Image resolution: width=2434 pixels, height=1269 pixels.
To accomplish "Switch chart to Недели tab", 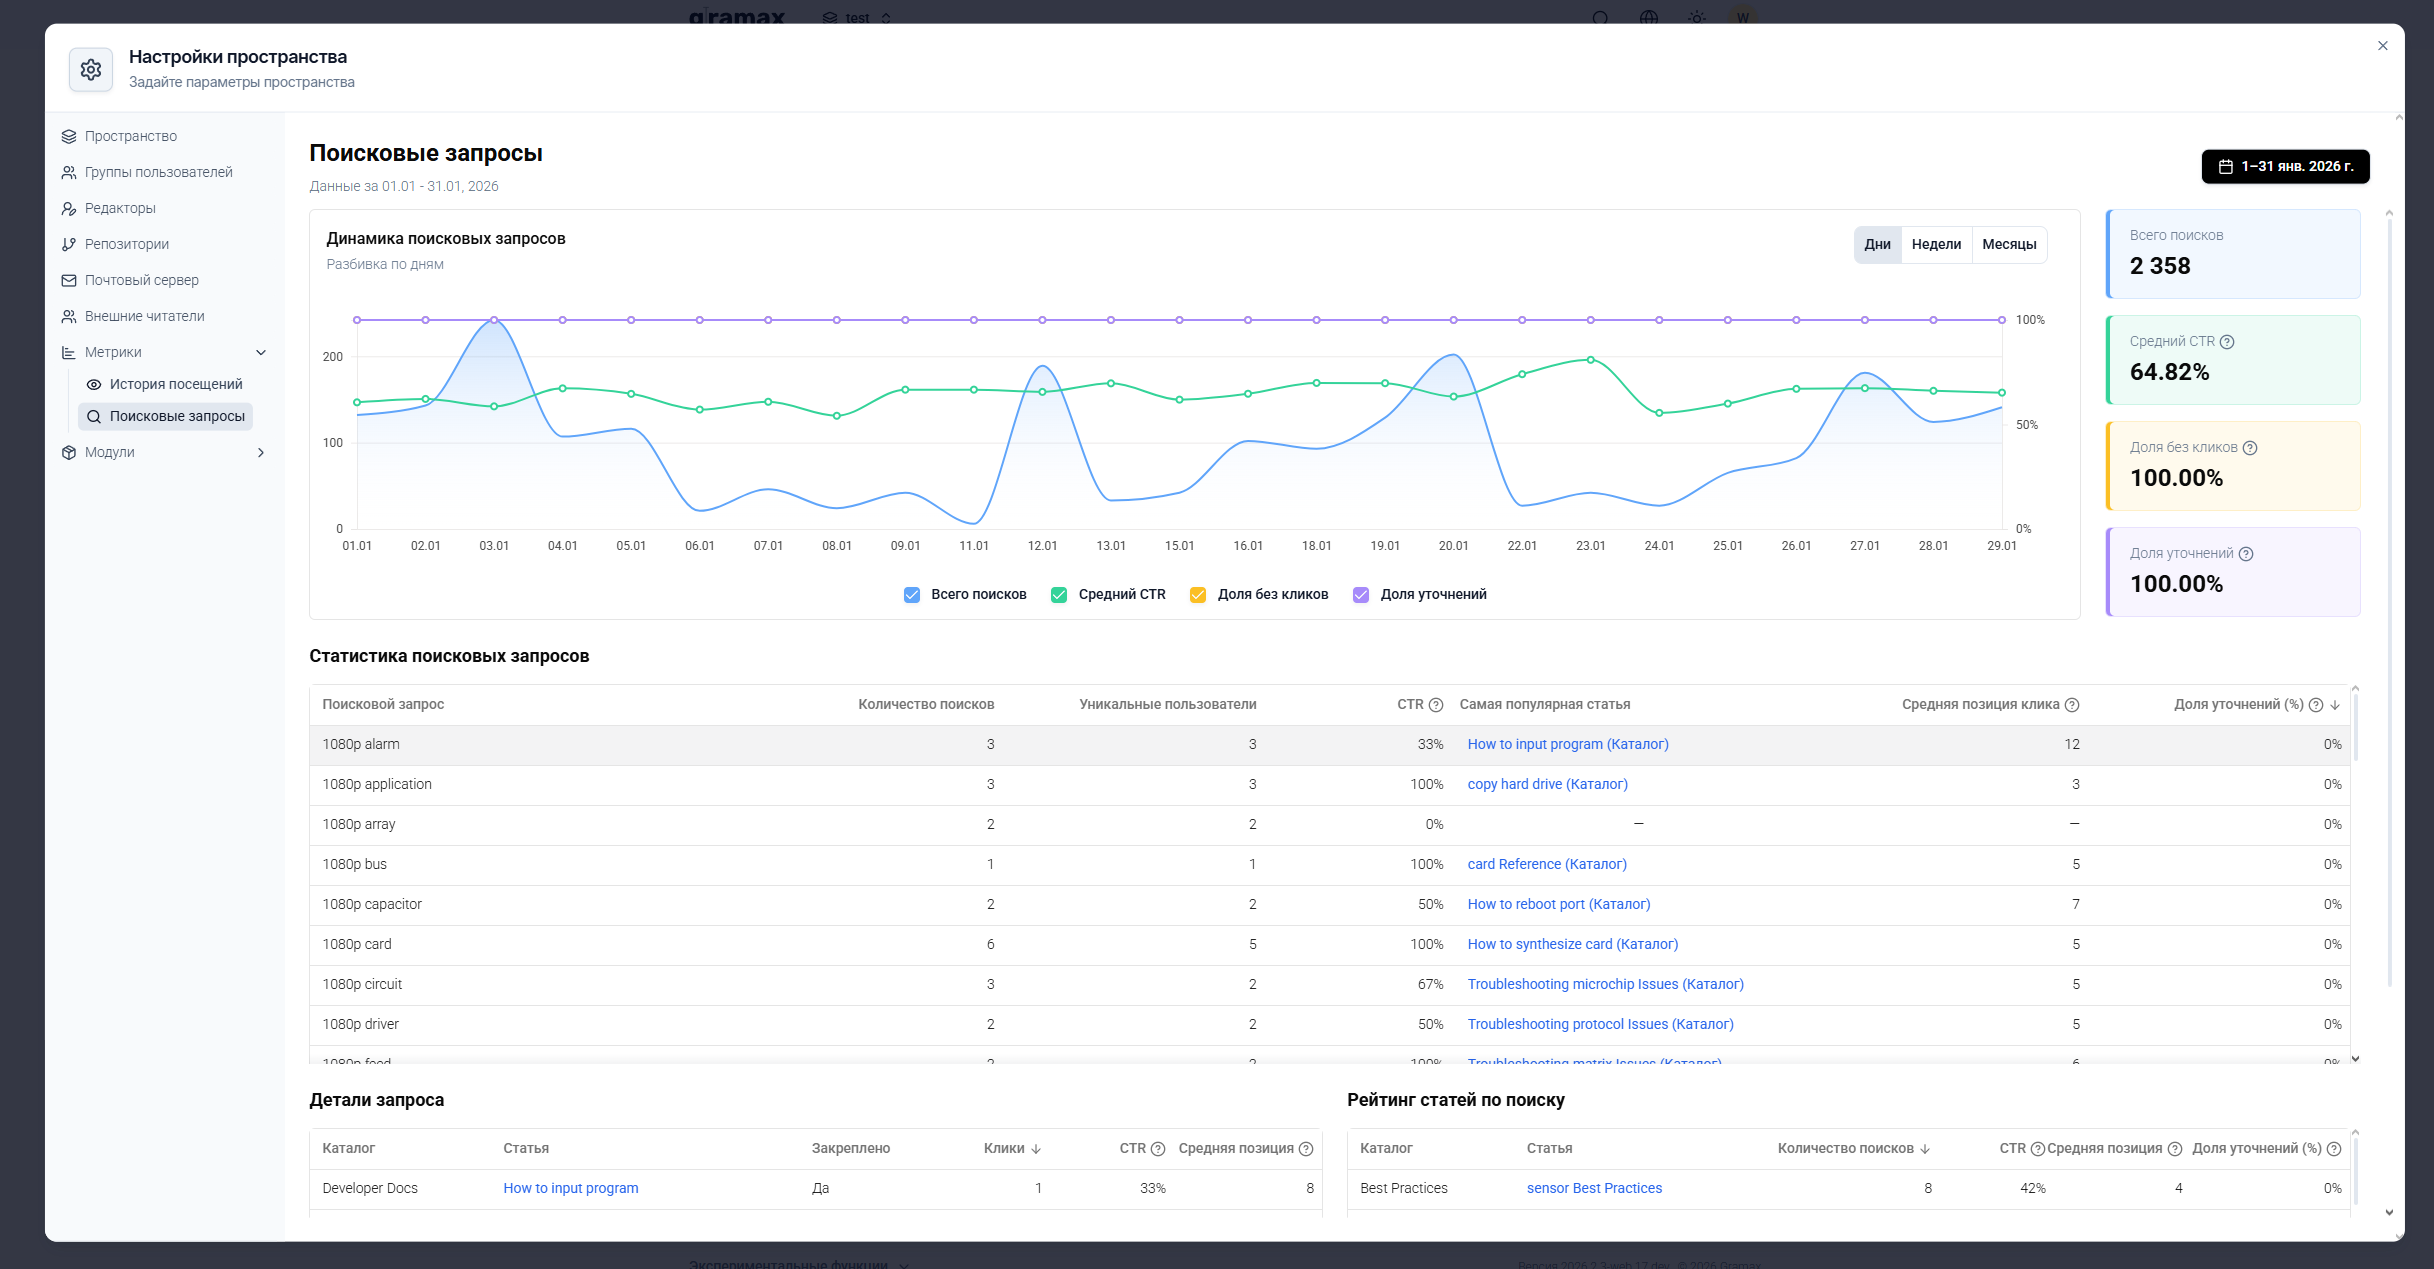I will coord(1936,245).
